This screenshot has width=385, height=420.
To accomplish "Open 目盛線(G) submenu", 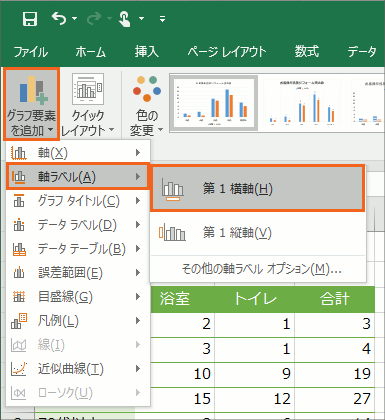I will coord(78,297).
